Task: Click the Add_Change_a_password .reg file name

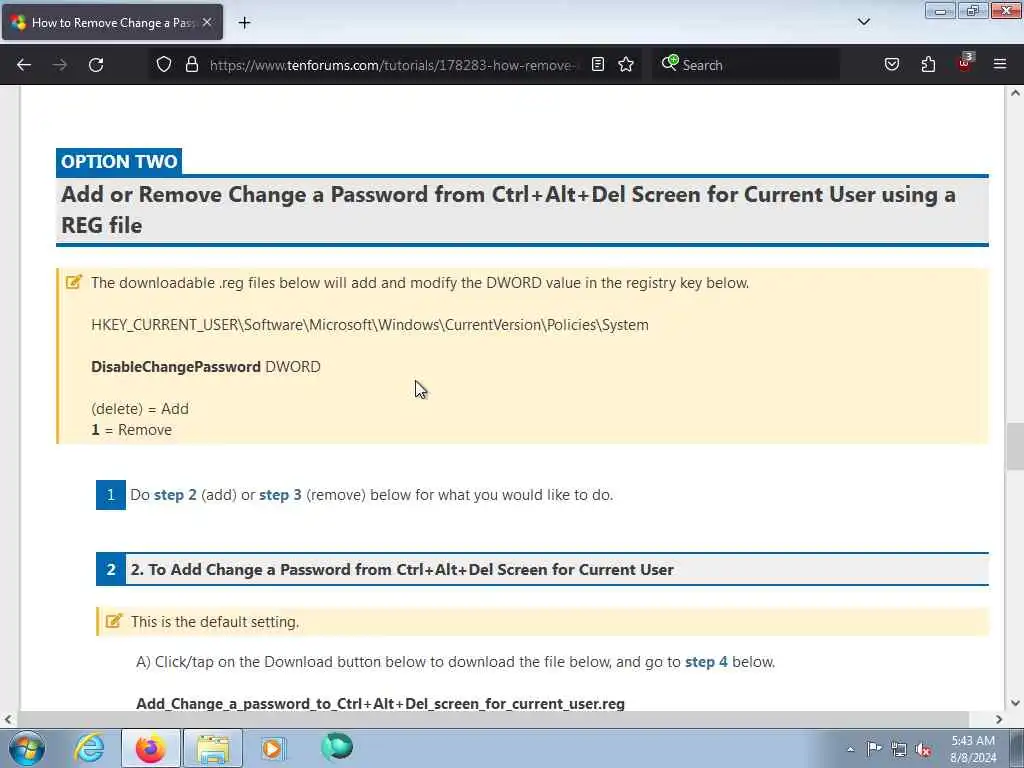Action: pyautogui.click(x=380, y=704)
